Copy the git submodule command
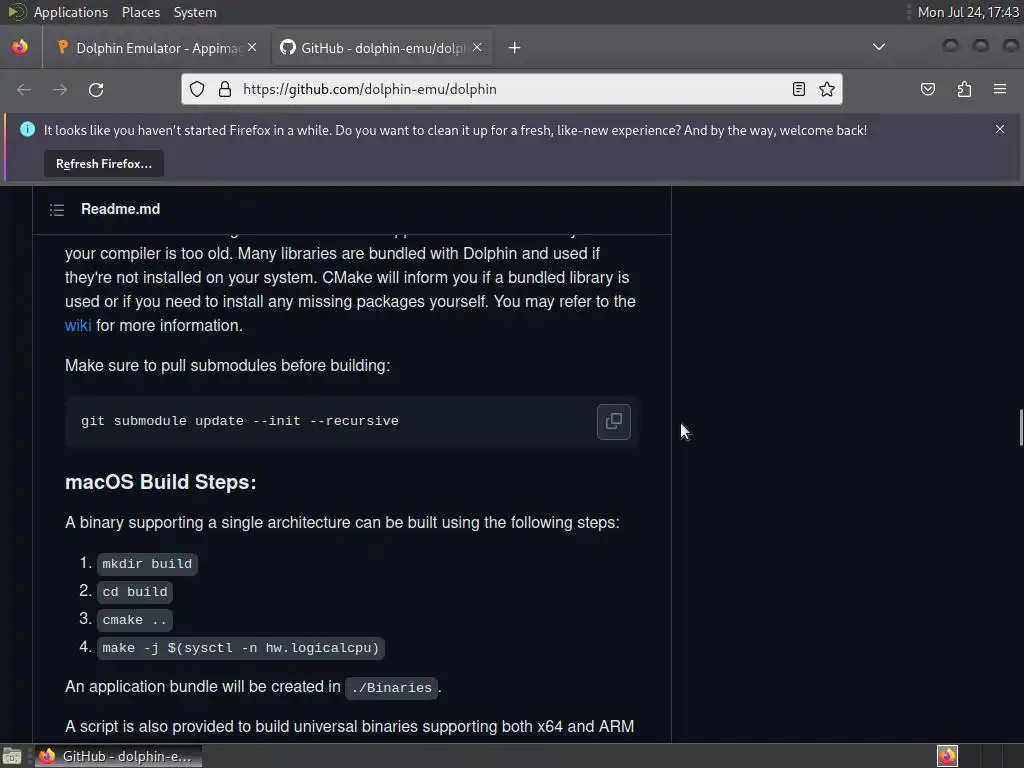The width and height of the screenshot is (1024, 768). (x=613, y=421)
